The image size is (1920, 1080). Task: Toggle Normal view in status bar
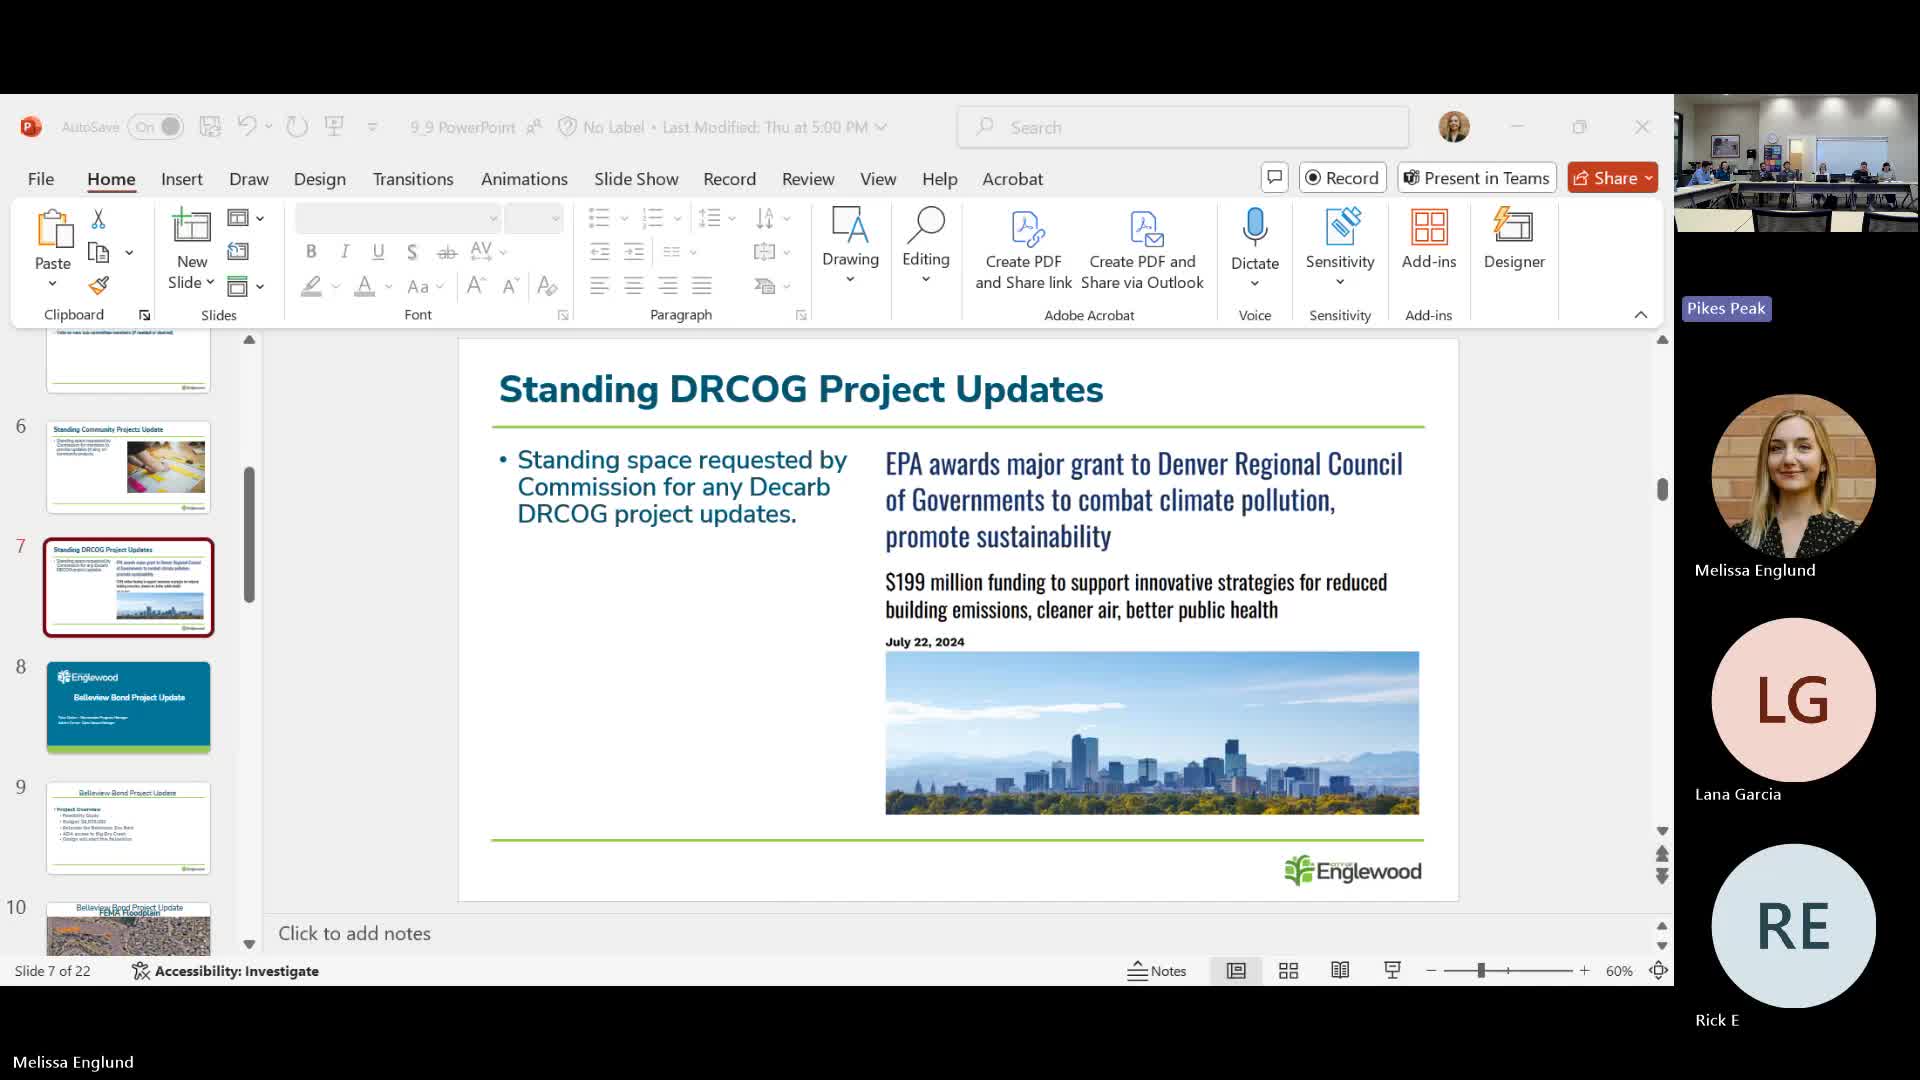tap(1236, 970)
